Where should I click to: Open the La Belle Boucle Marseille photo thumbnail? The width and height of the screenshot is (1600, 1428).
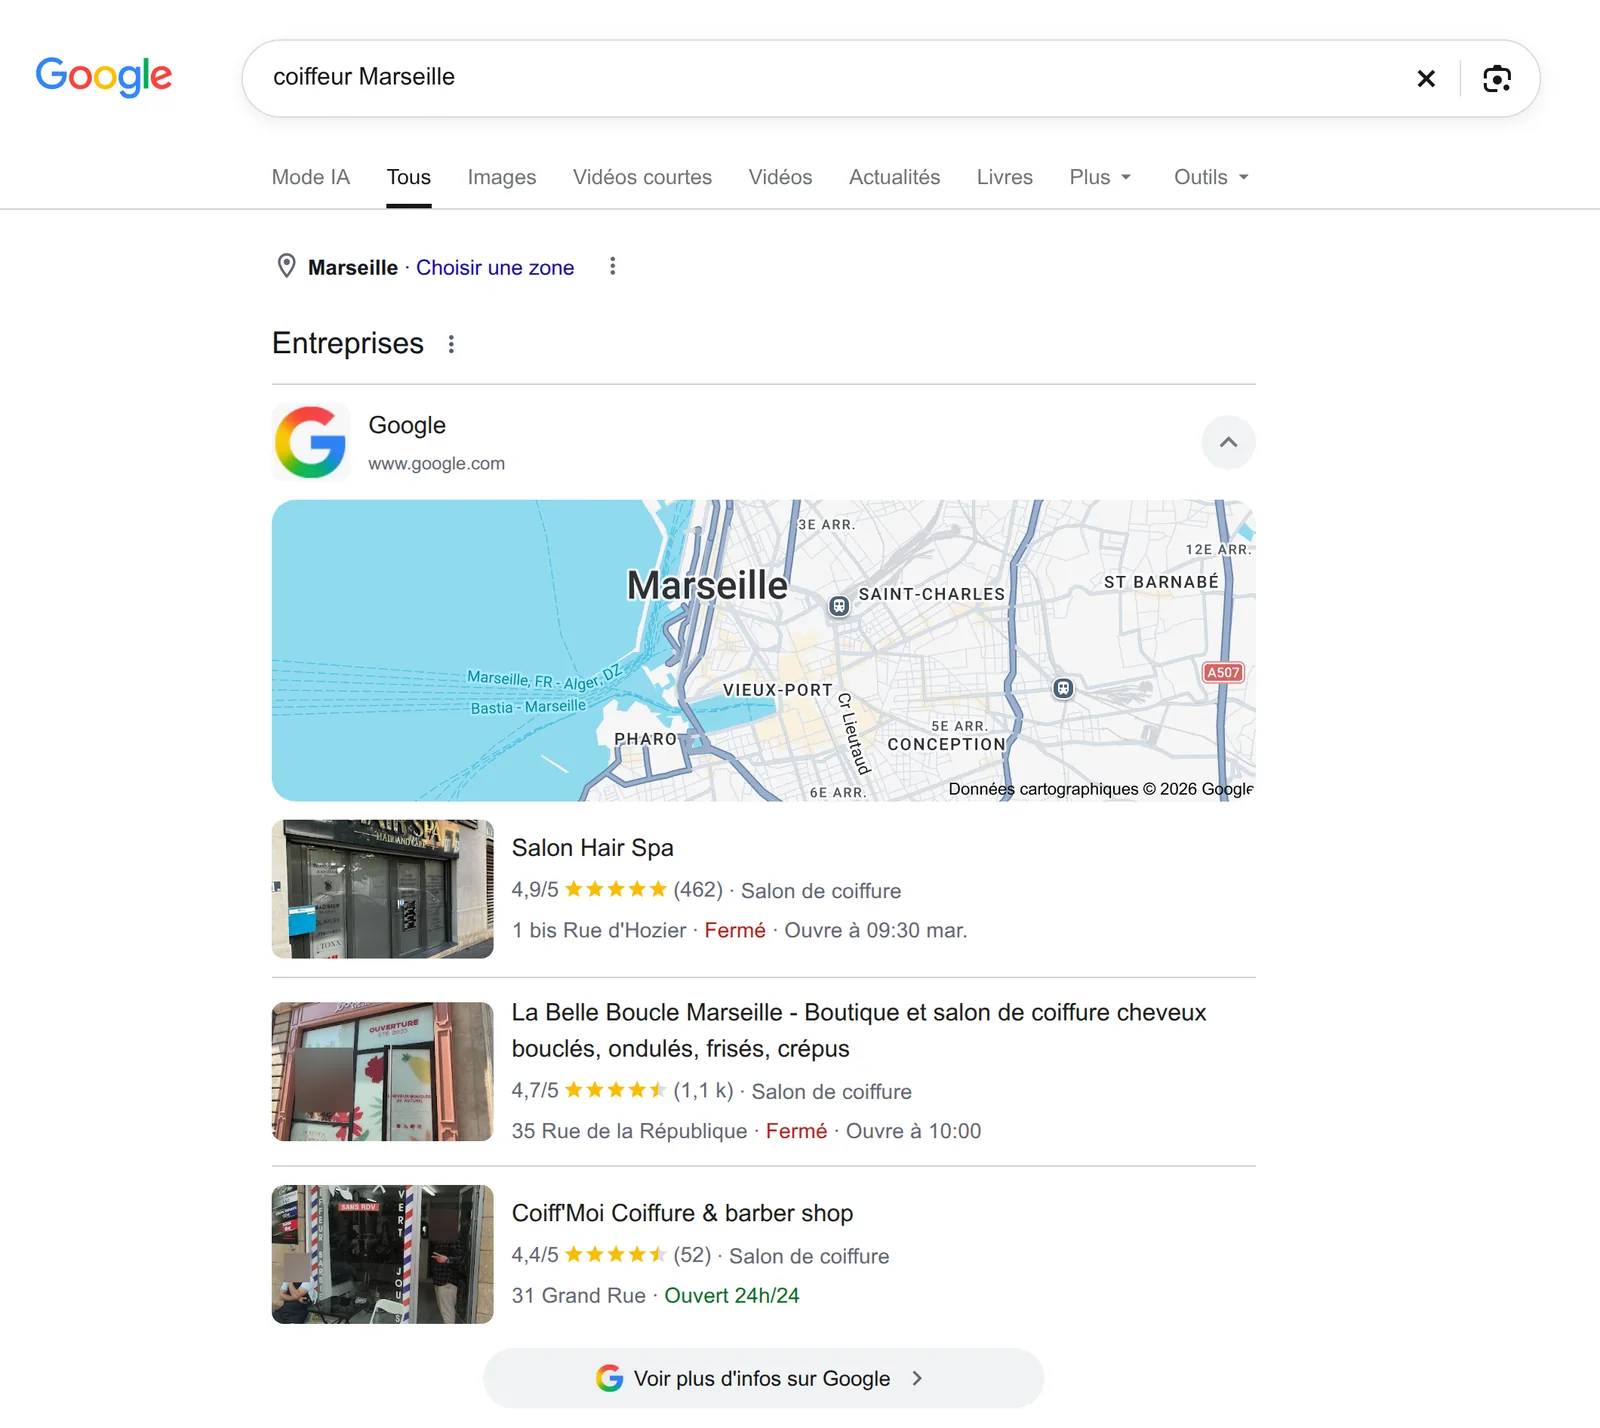(382, 1072)
